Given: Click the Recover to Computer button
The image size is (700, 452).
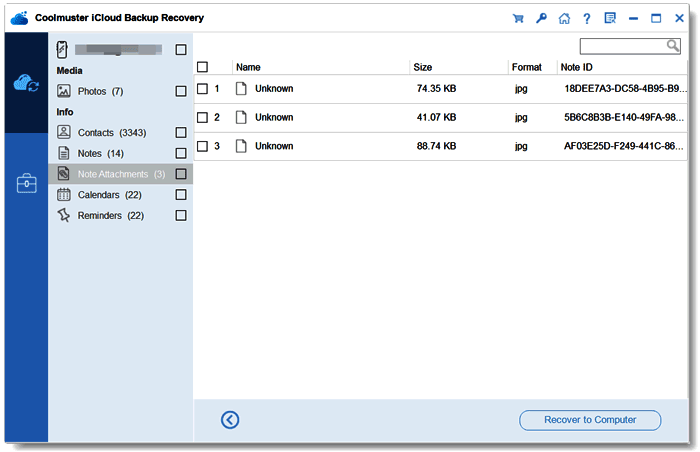Looking at the screenshot, I should 590,420.
